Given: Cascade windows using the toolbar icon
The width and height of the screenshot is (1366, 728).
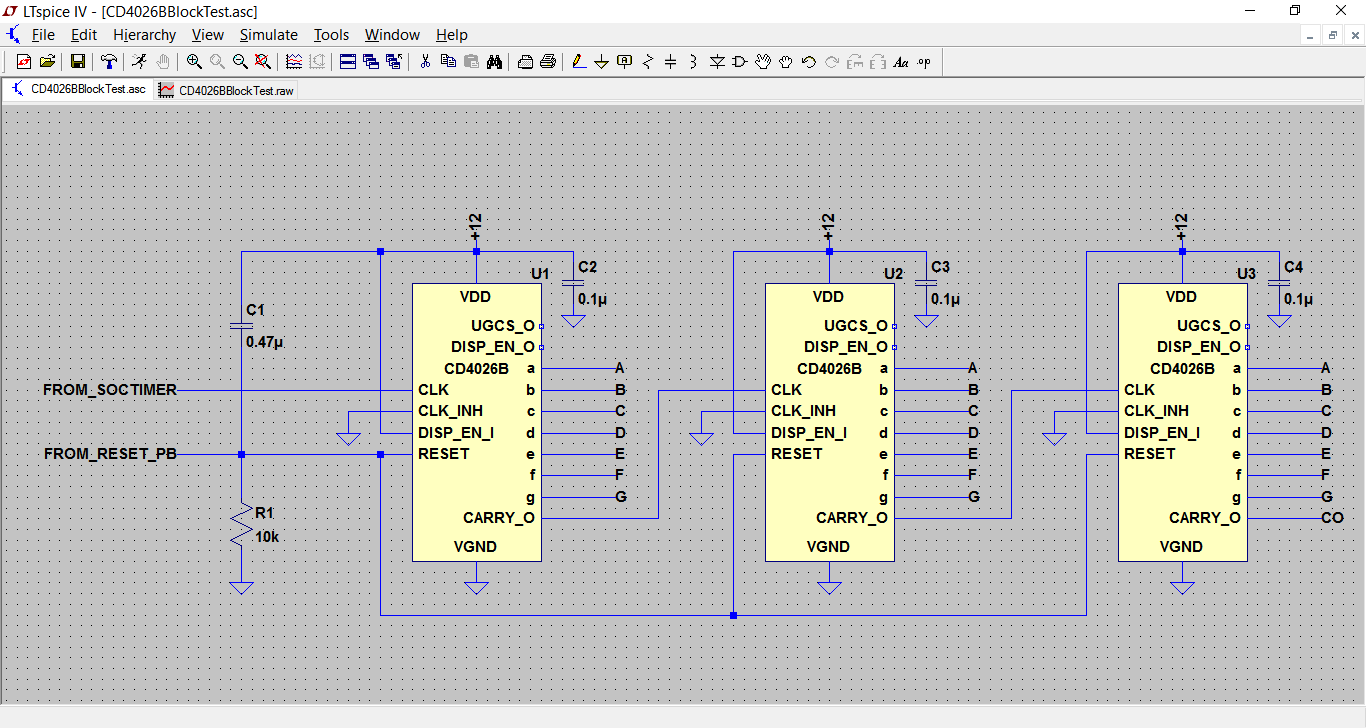Looking at the screenshot, I should (x=371, y=62).
